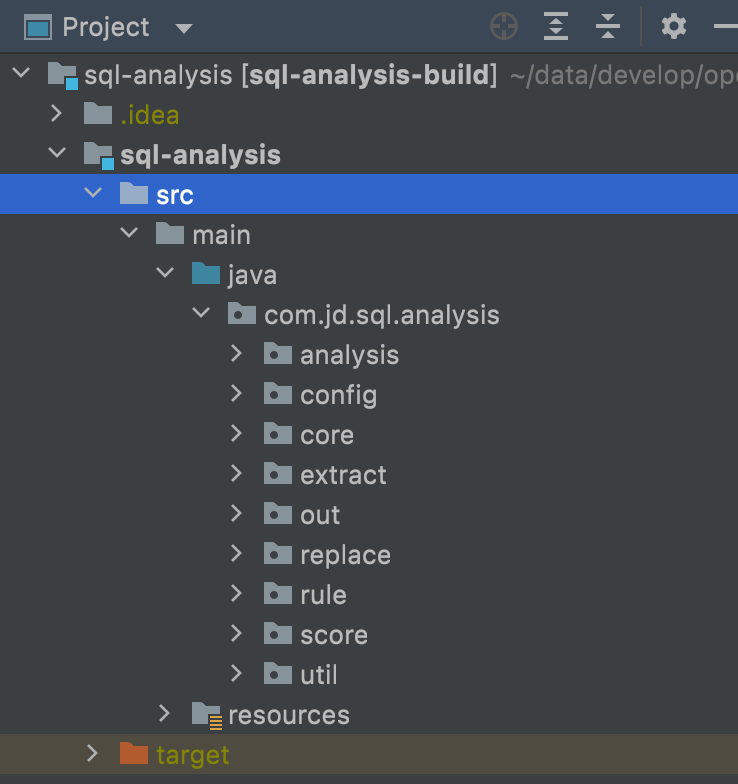The width and height of the screenshot is (738, 784).
Task: Click the locate/select opened file target icon
Action: [505, 27]
